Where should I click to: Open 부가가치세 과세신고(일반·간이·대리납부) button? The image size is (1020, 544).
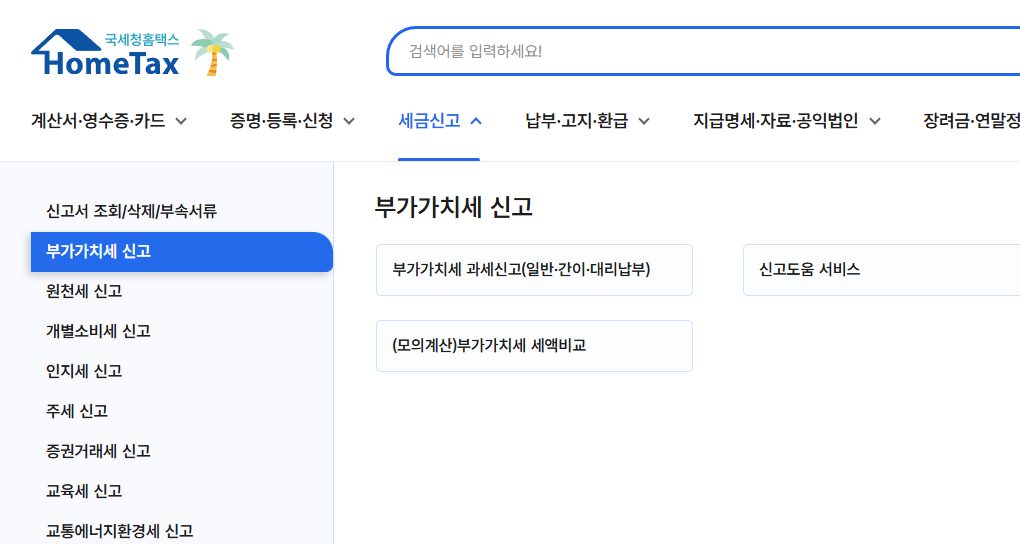[x=534, y=270]
